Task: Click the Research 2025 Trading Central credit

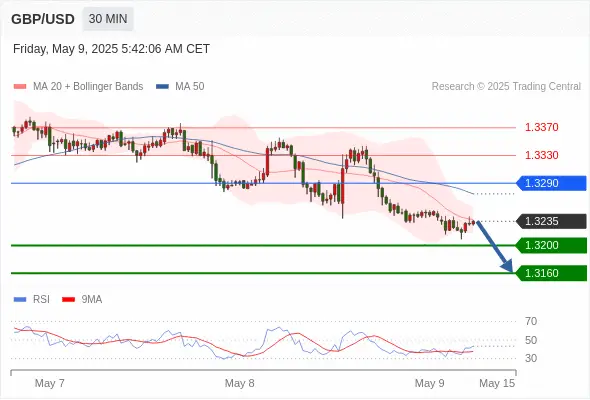Action: point(506,87)
